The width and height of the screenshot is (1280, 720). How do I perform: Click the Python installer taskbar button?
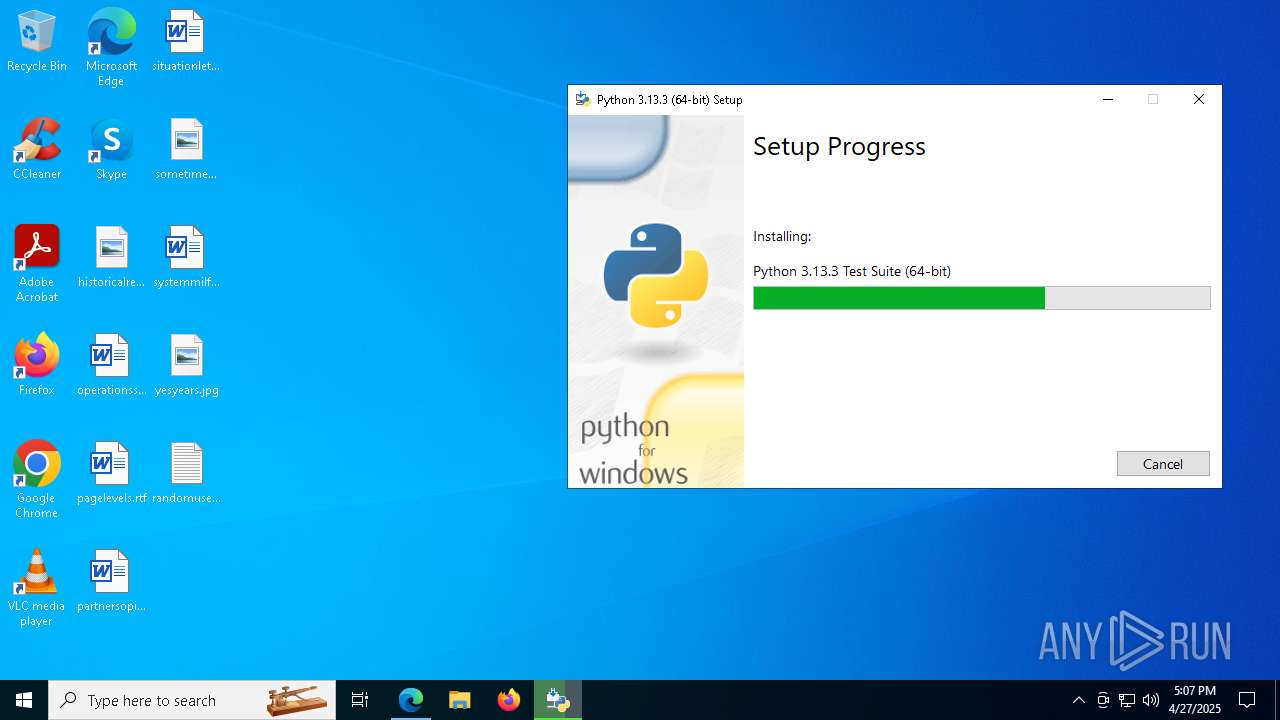tap(558, 700)
